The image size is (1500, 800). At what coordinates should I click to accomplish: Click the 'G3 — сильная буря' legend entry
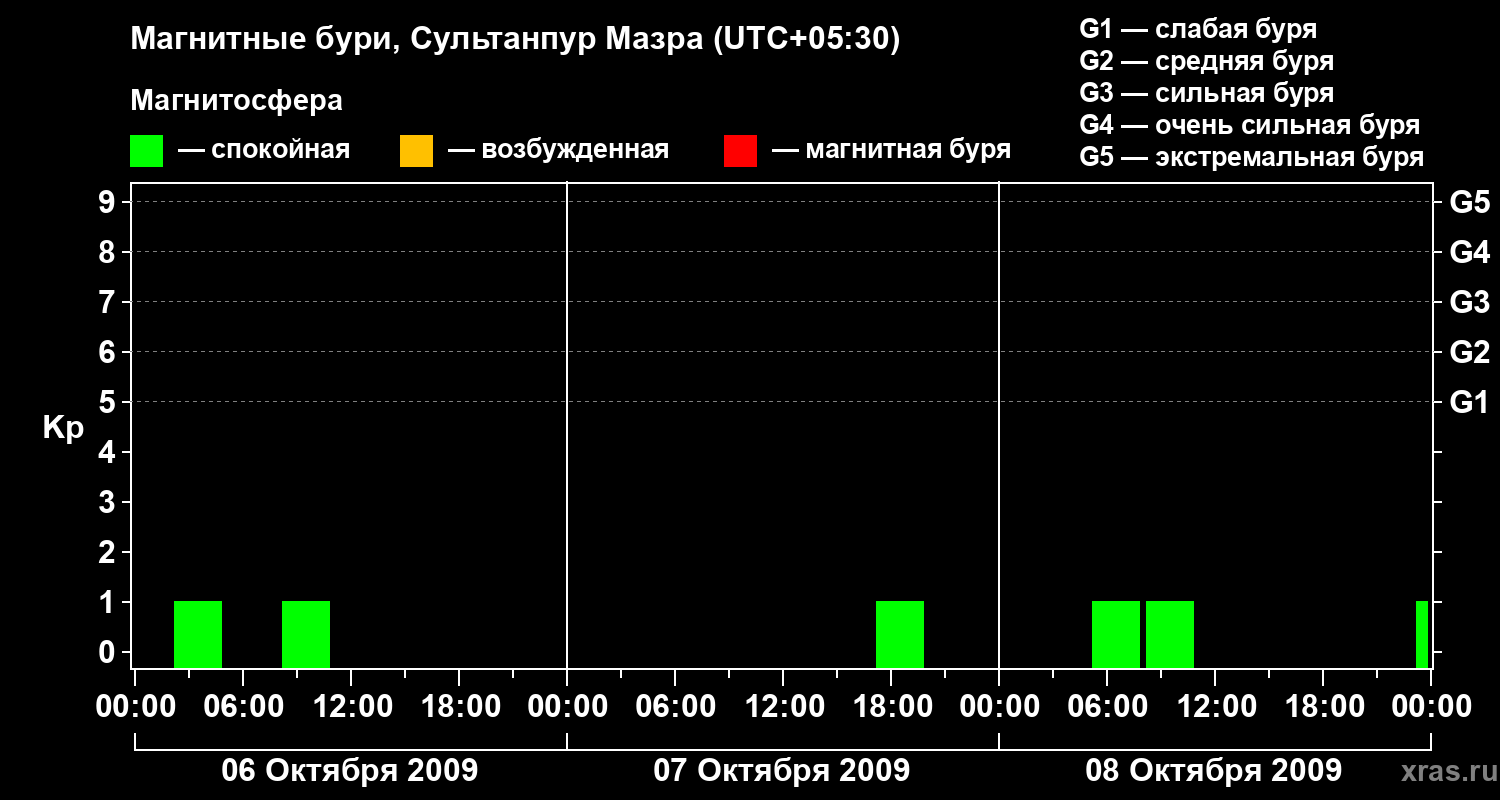1207,93
